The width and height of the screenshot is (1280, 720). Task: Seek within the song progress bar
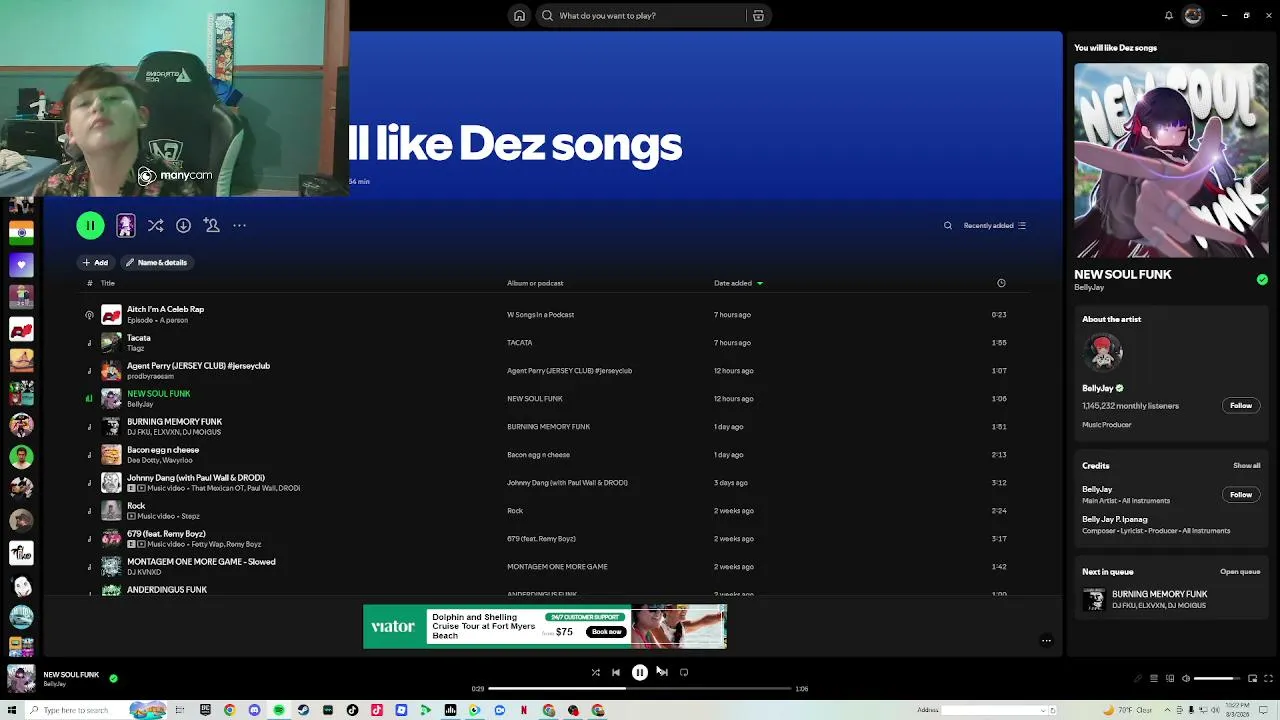[640, 689]
